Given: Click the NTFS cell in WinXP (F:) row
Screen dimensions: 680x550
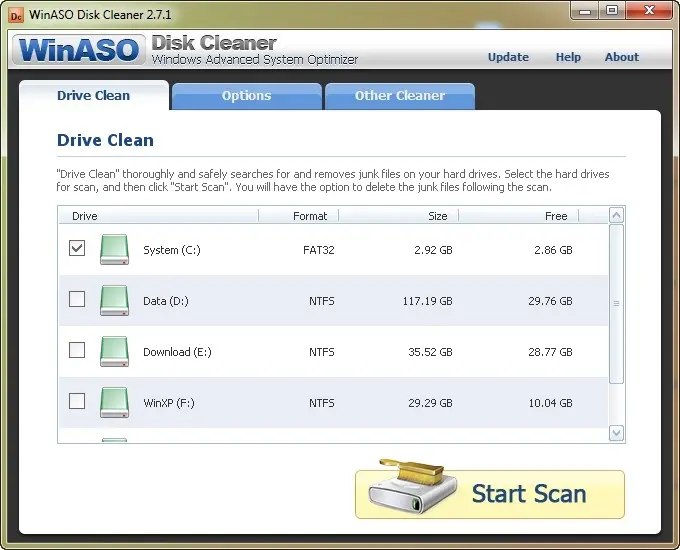Looking at the screenshot, I should coord(322,403).
